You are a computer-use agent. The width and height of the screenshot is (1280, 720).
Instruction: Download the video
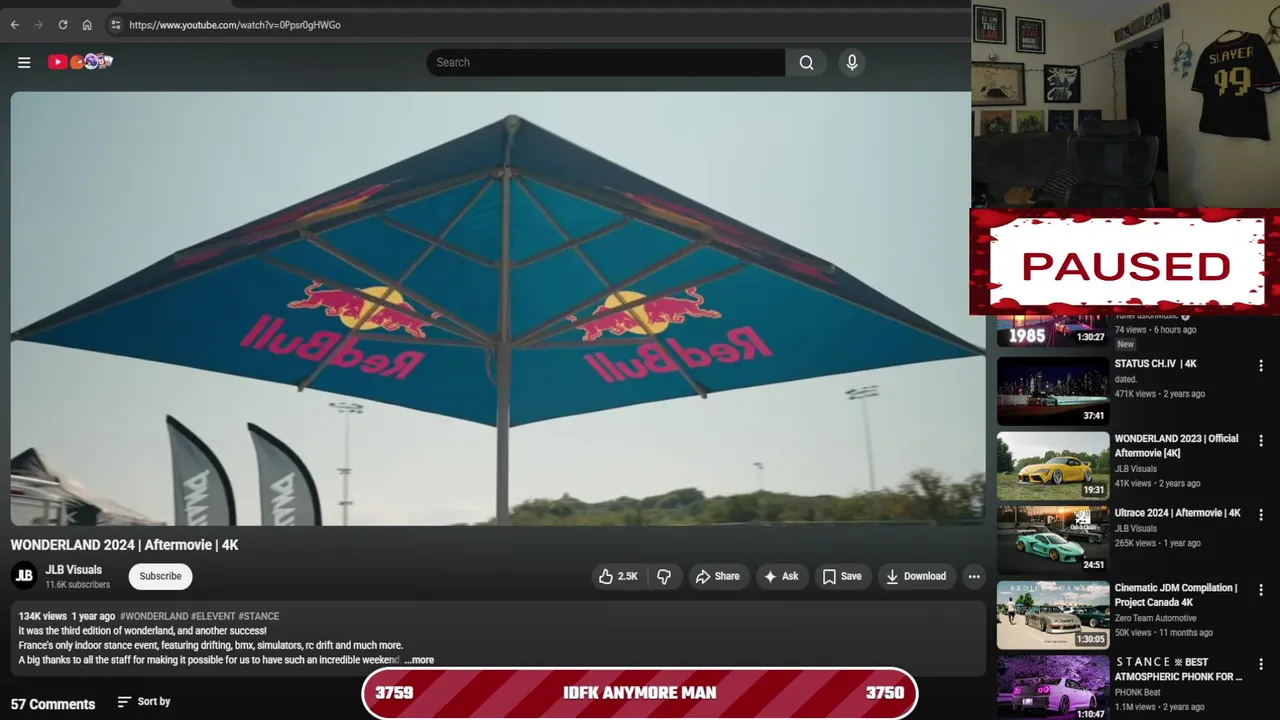point(916,576)
